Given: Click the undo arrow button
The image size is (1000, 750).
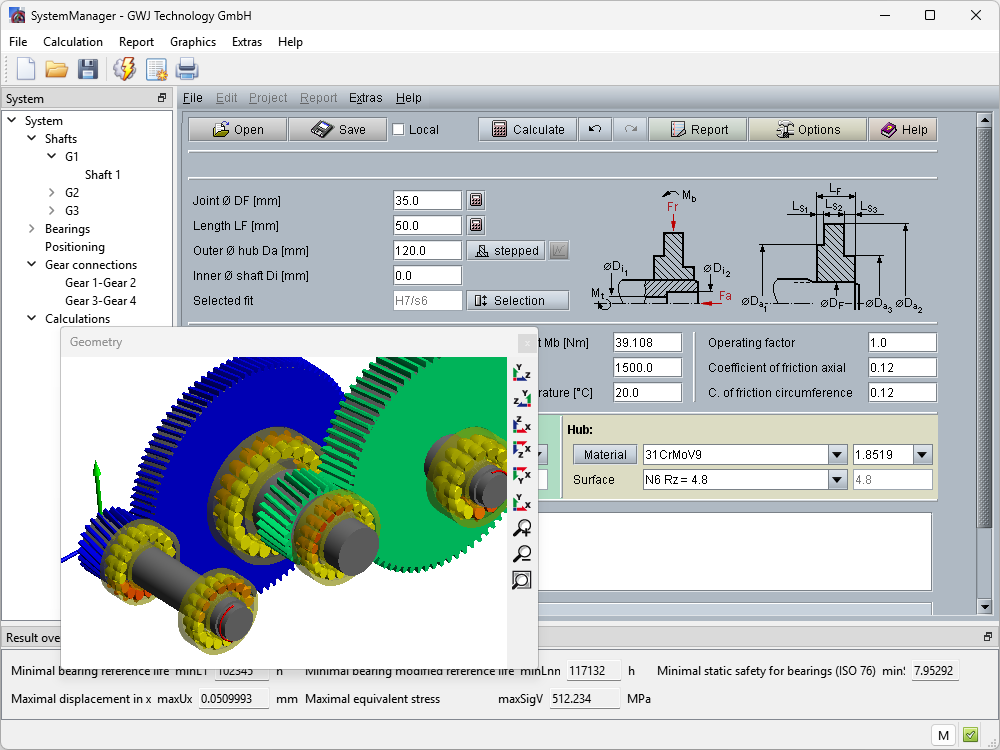Looking at the screenshot, I should [x=594, y=129].
